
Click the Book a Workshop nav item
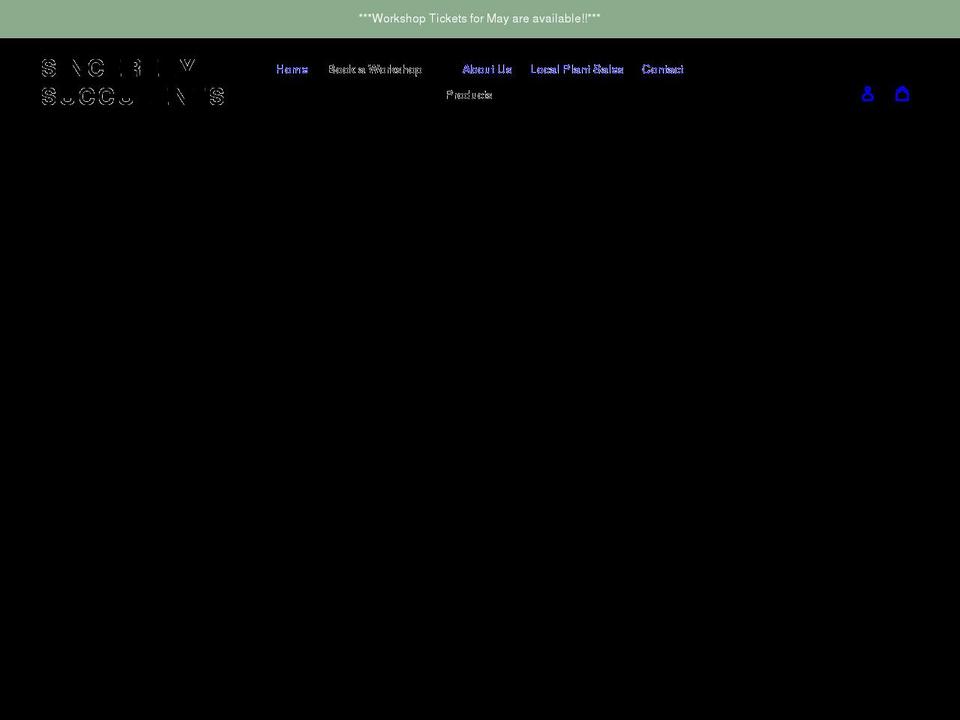(375, 69)
